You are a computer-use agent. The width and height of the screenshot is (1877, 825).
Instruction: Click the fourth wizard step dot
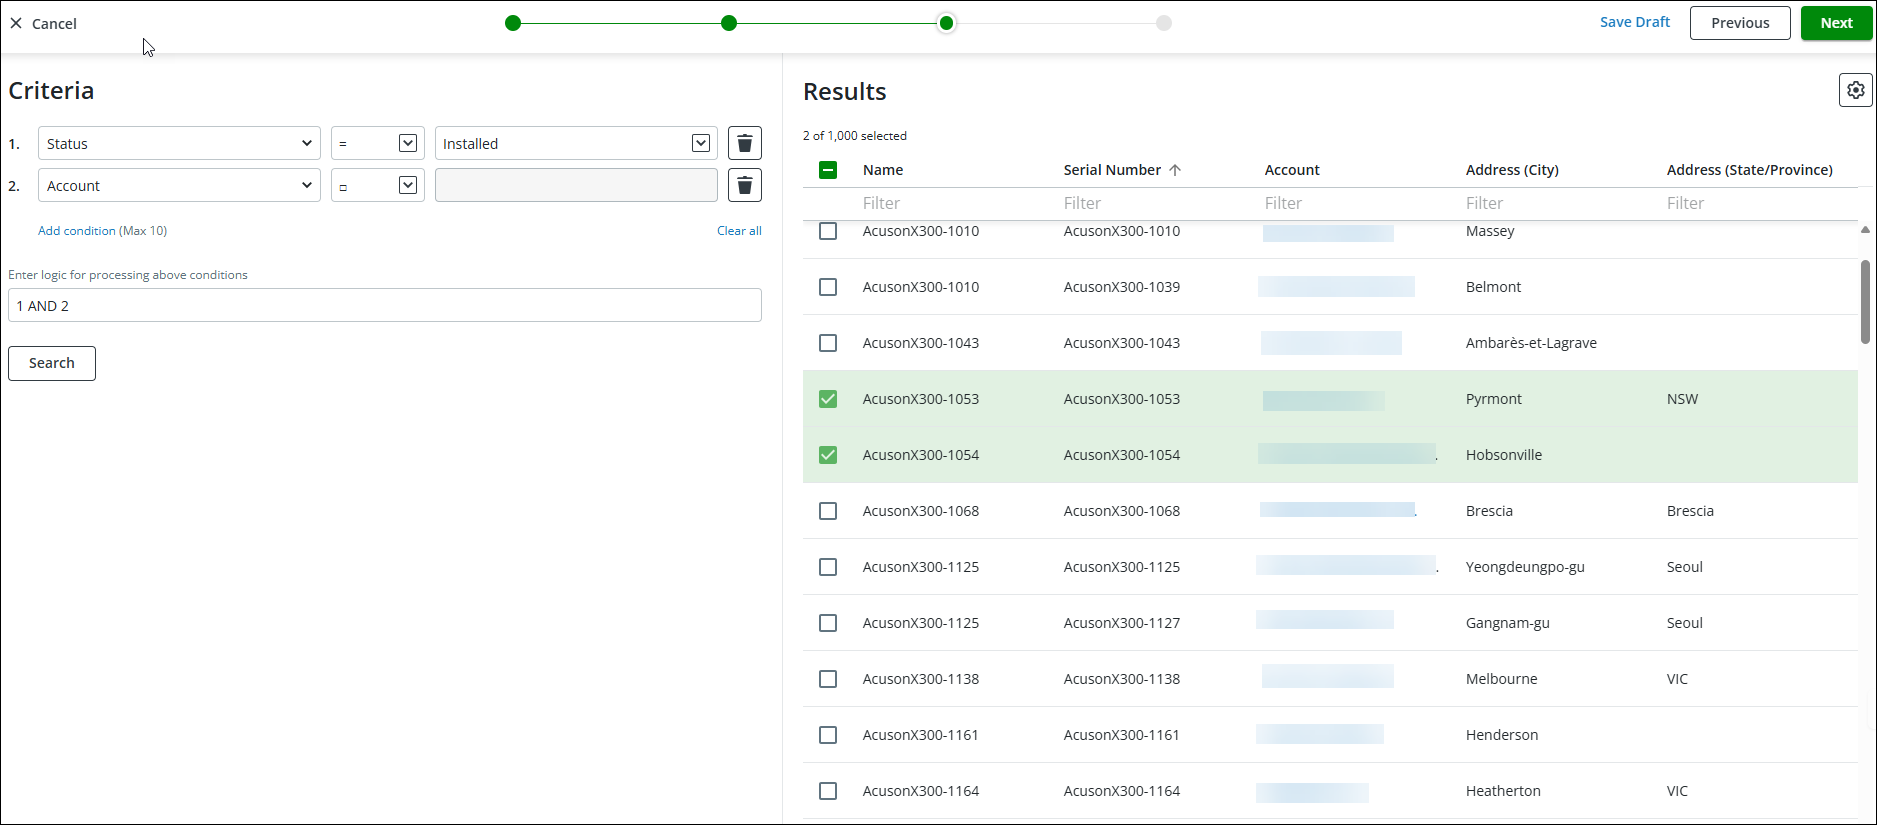click(1164, 23)
